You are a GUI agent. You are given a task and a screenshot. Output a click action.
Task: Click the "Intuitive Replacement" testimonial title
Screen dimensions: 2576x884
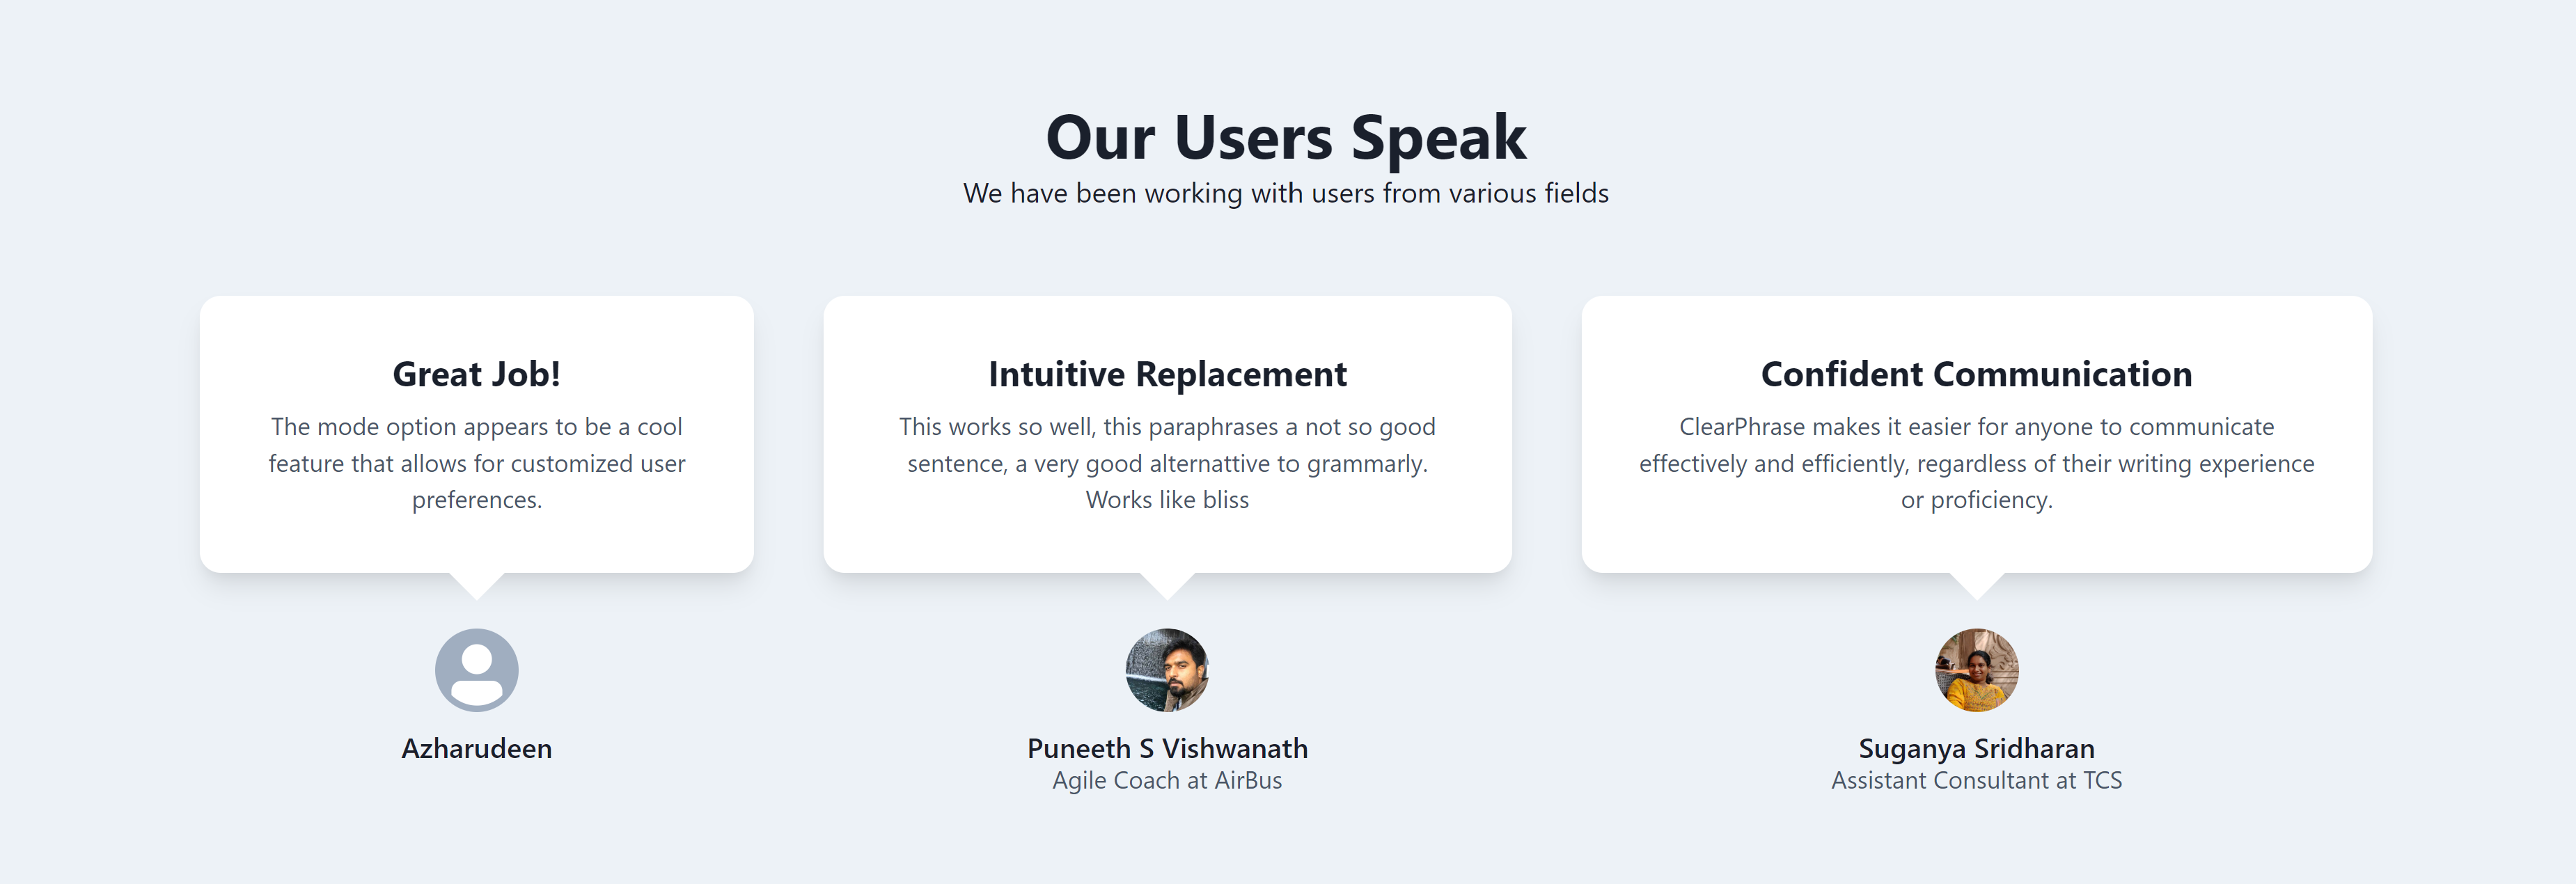tap(1167, 374)
